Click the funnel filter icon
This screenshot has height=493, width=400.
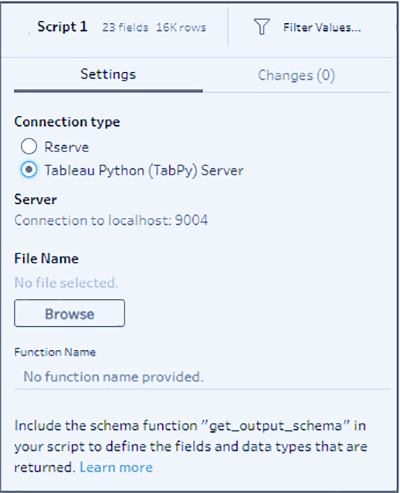point(262,27)
